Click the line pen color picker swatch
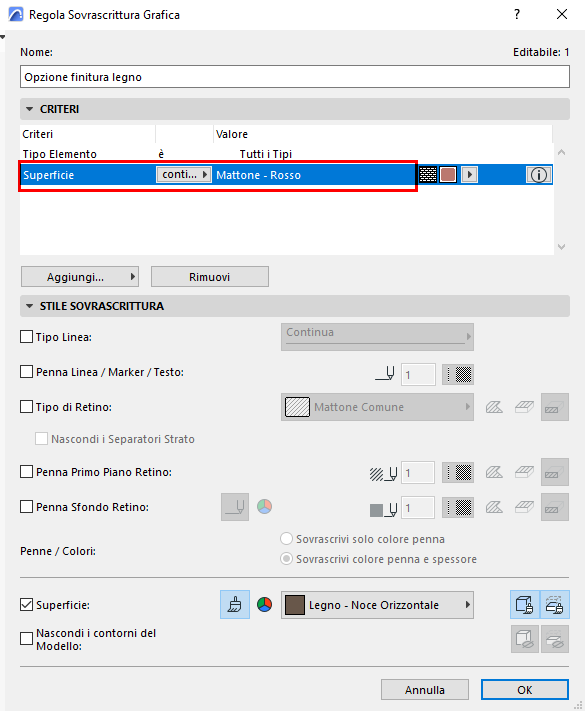 click(458, 375)
